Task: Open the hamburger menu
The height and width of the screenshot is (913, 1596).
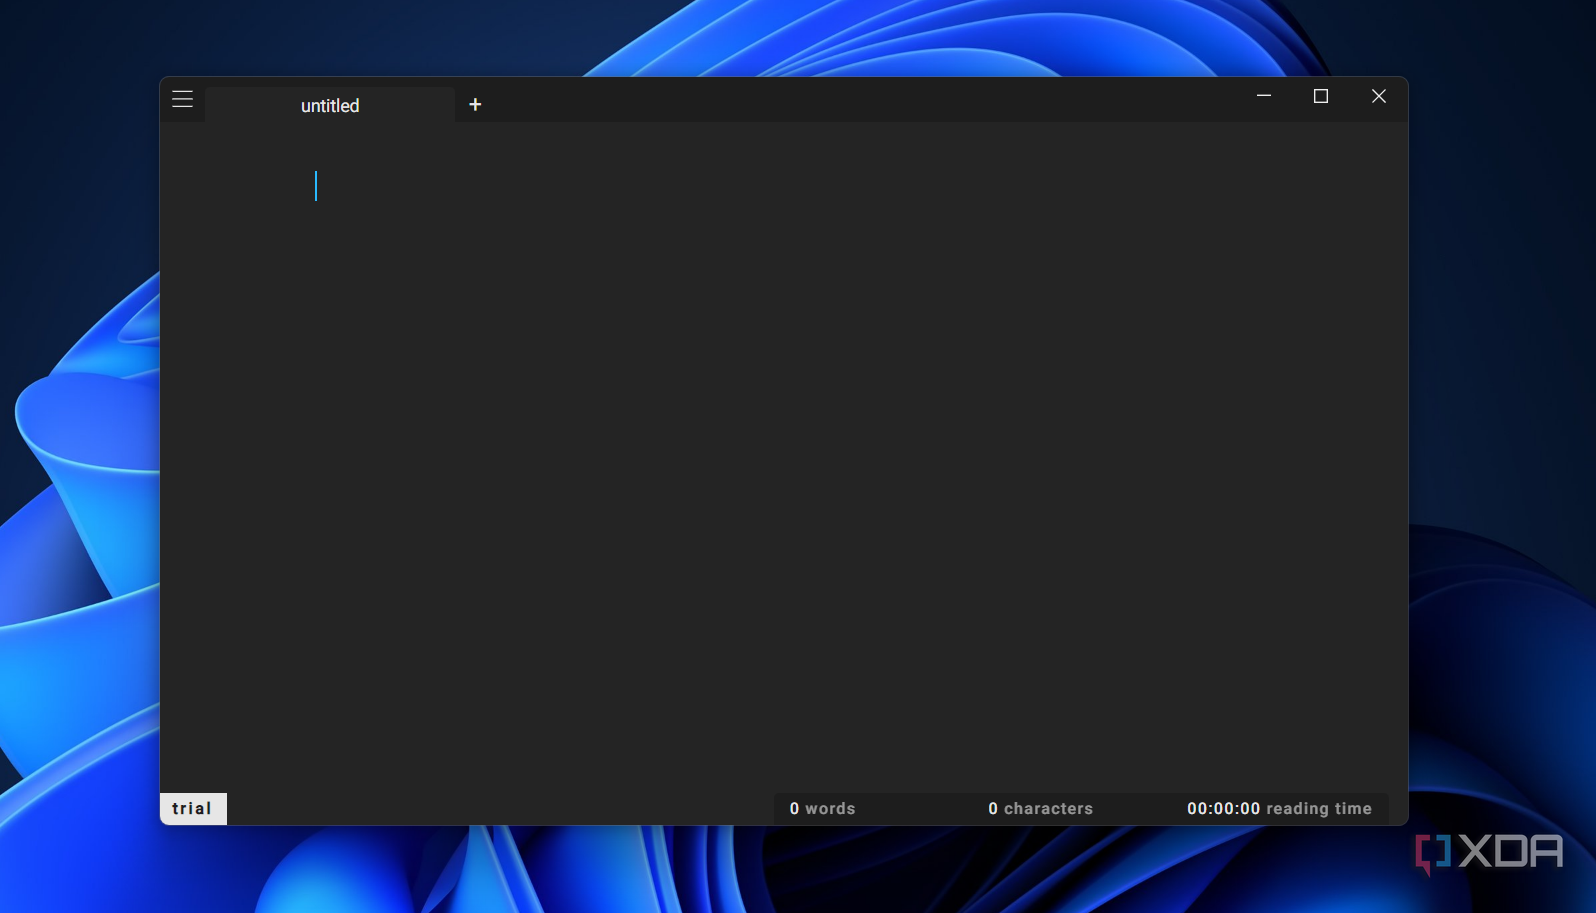Action: pos(182,99)
